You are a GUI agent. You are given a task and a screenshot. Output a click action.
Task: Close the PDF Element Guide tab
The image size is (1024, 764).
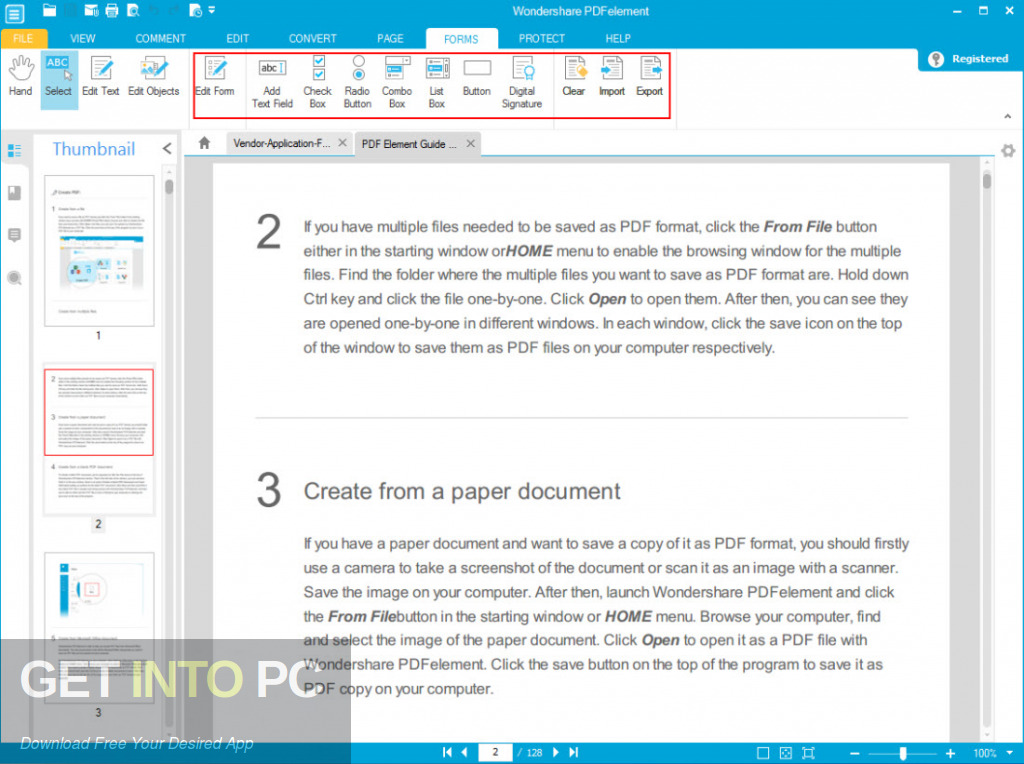[x=471, y=143]
